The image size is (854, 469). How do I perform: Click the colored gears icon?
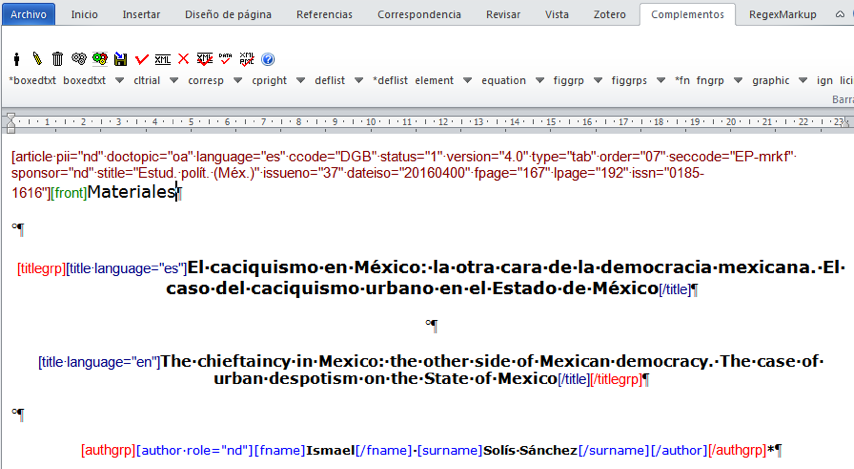point(99,59)
